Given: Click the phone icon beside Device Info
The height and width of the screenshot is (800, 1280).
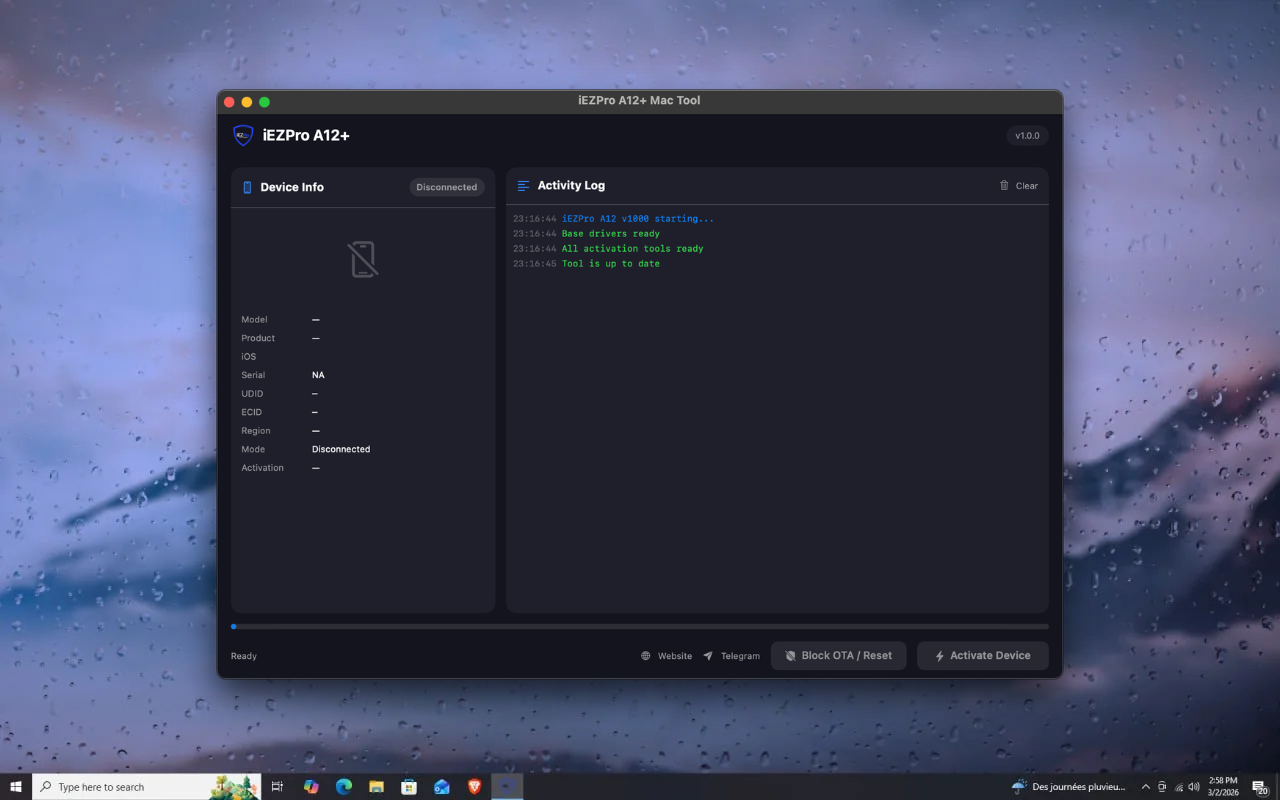Looking at the screenshot, I should pos(247,187).
